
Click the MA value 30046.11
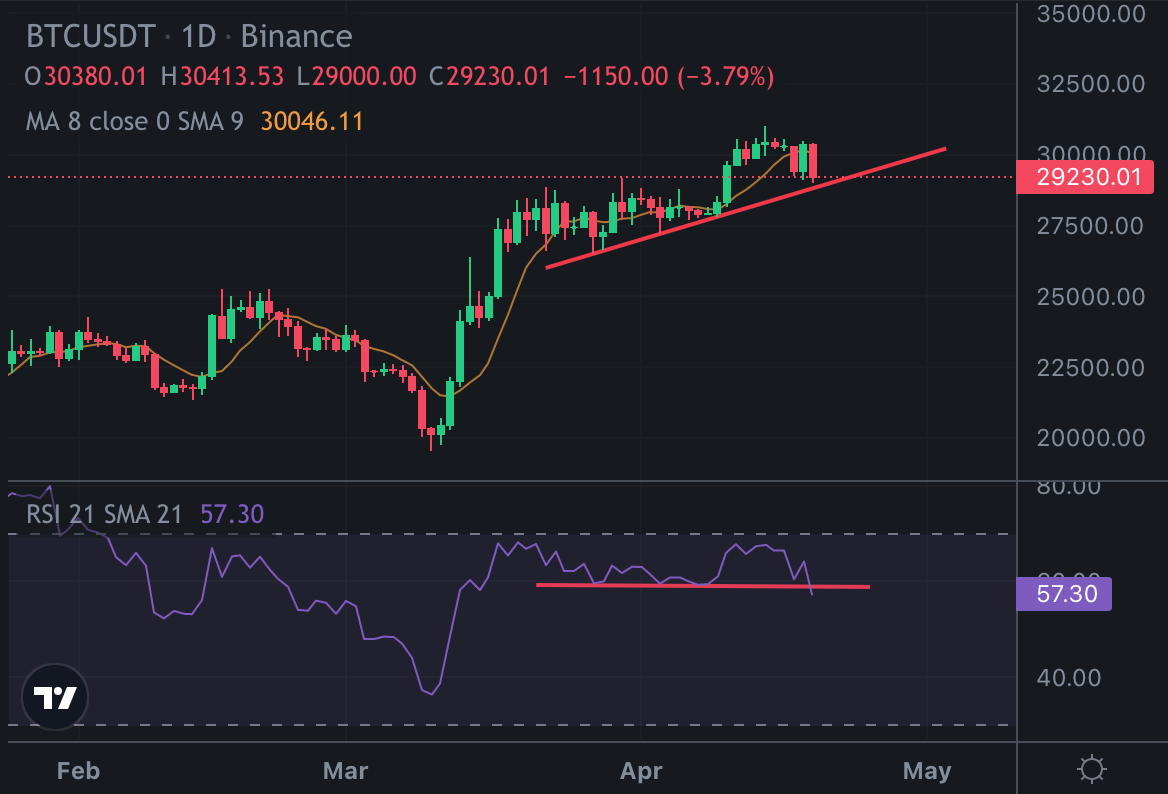(x=312, y=121)
